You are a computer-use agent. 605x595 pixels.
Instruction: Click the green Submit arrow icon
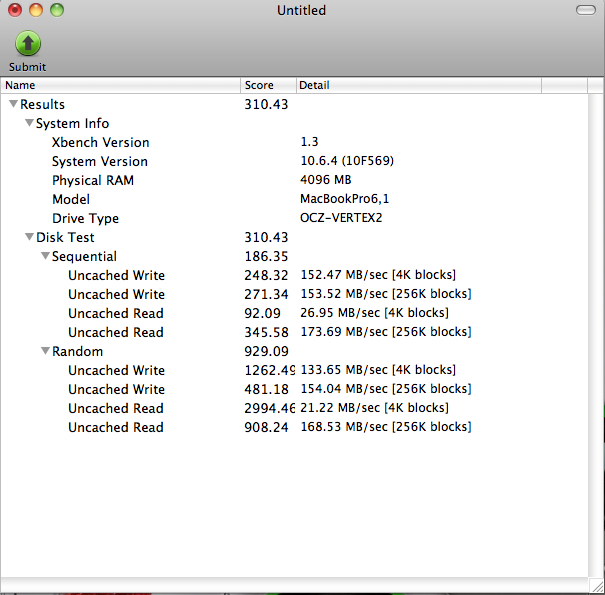(x=28, y=43)
